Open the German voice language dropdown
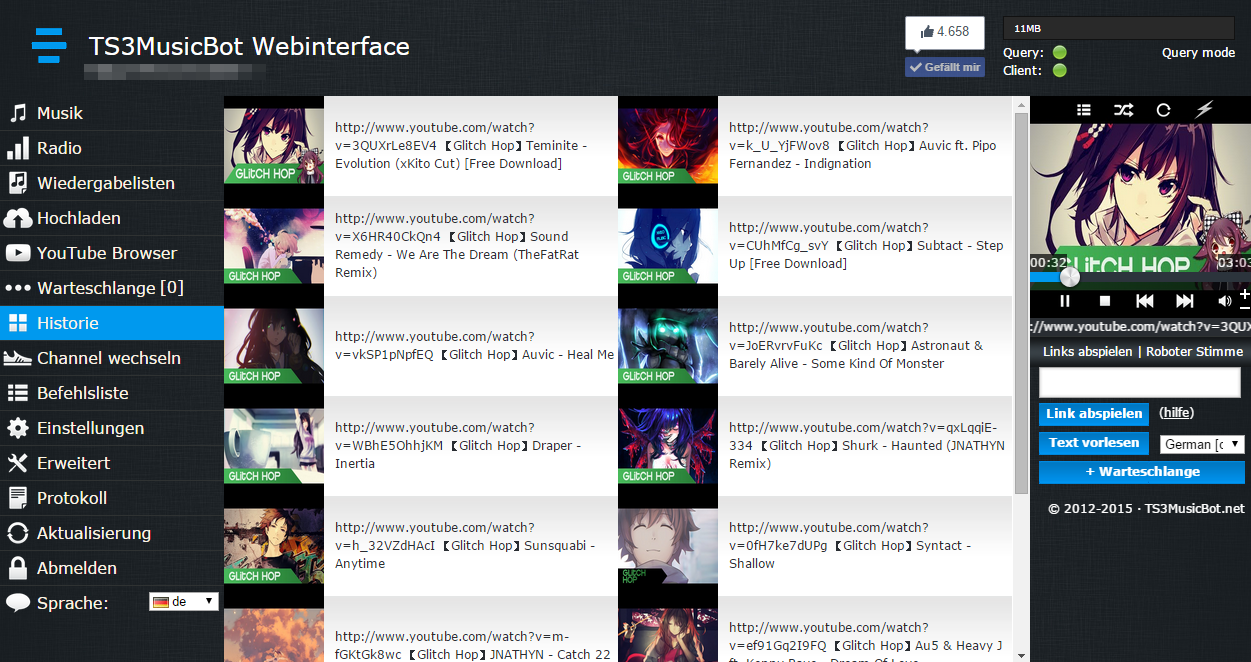The width and height of the screenshot is (1251, 662). click(x=1202, y=444)
